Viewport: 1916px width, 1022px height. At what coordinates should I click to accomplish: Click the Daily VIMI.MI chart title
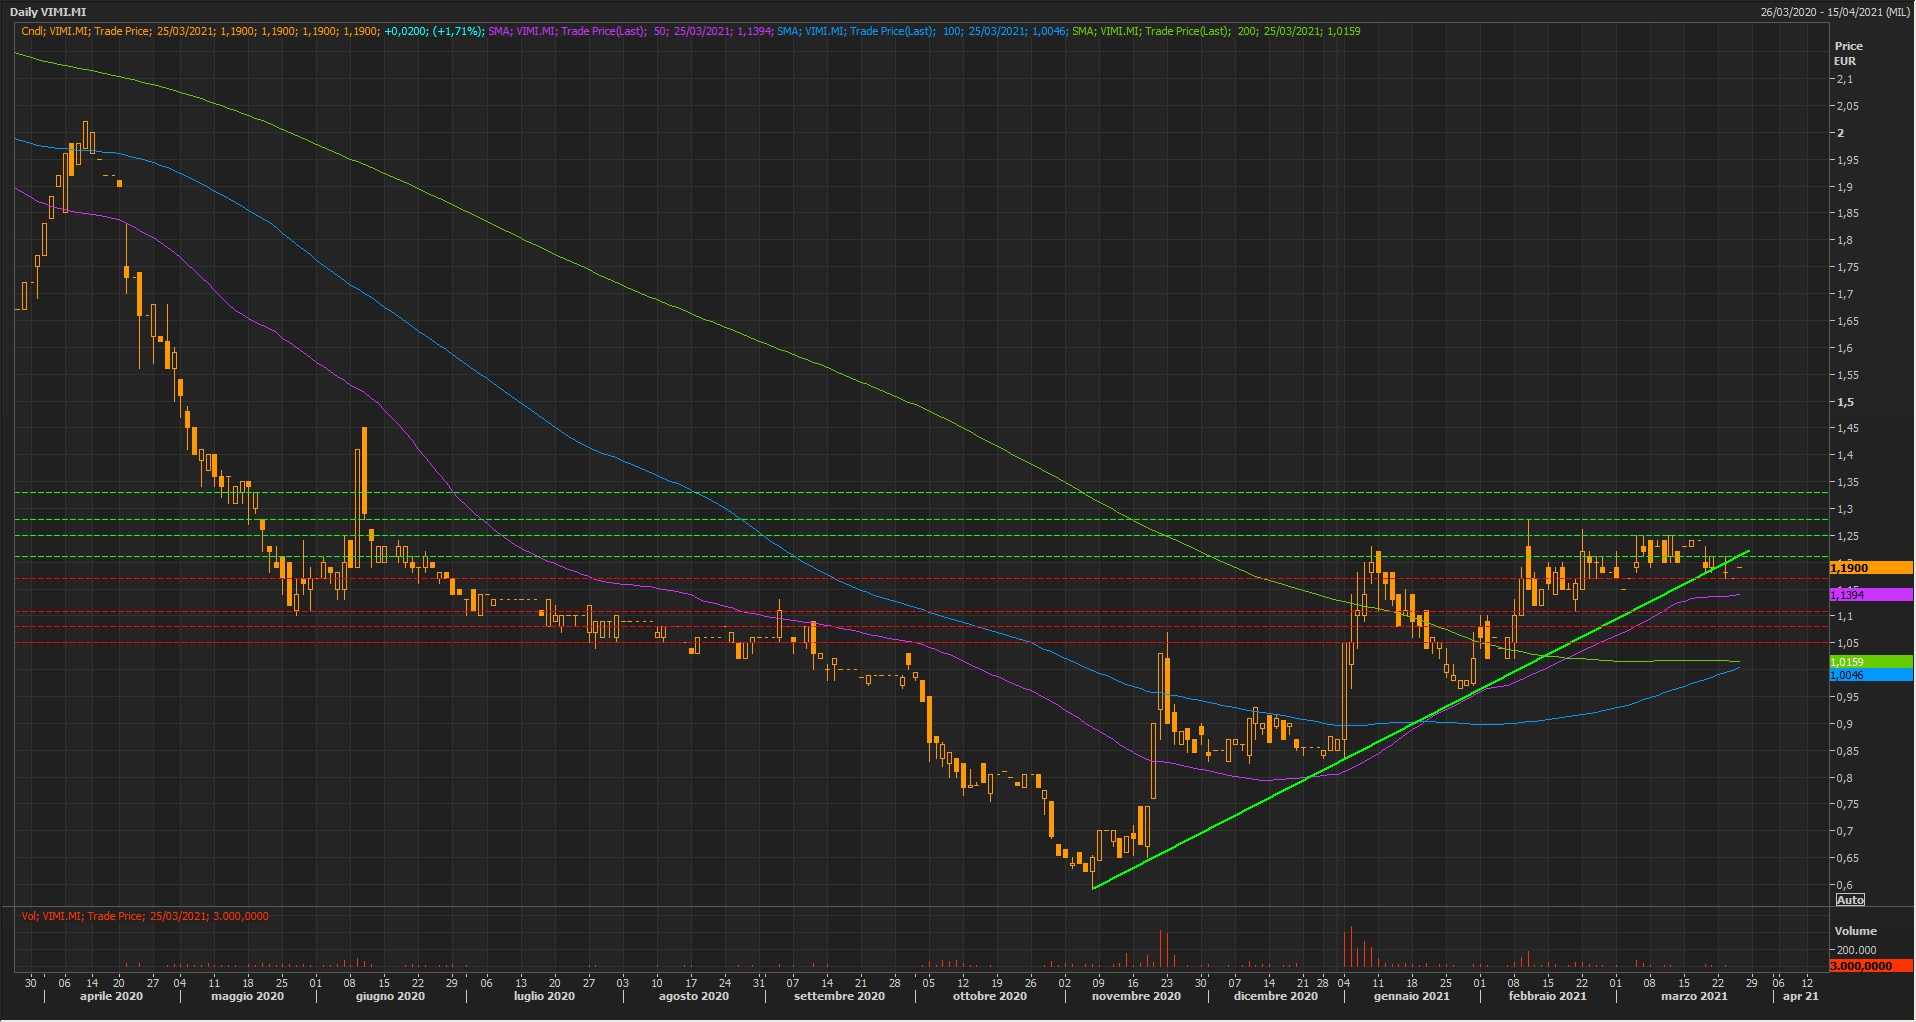pos(48,12)
